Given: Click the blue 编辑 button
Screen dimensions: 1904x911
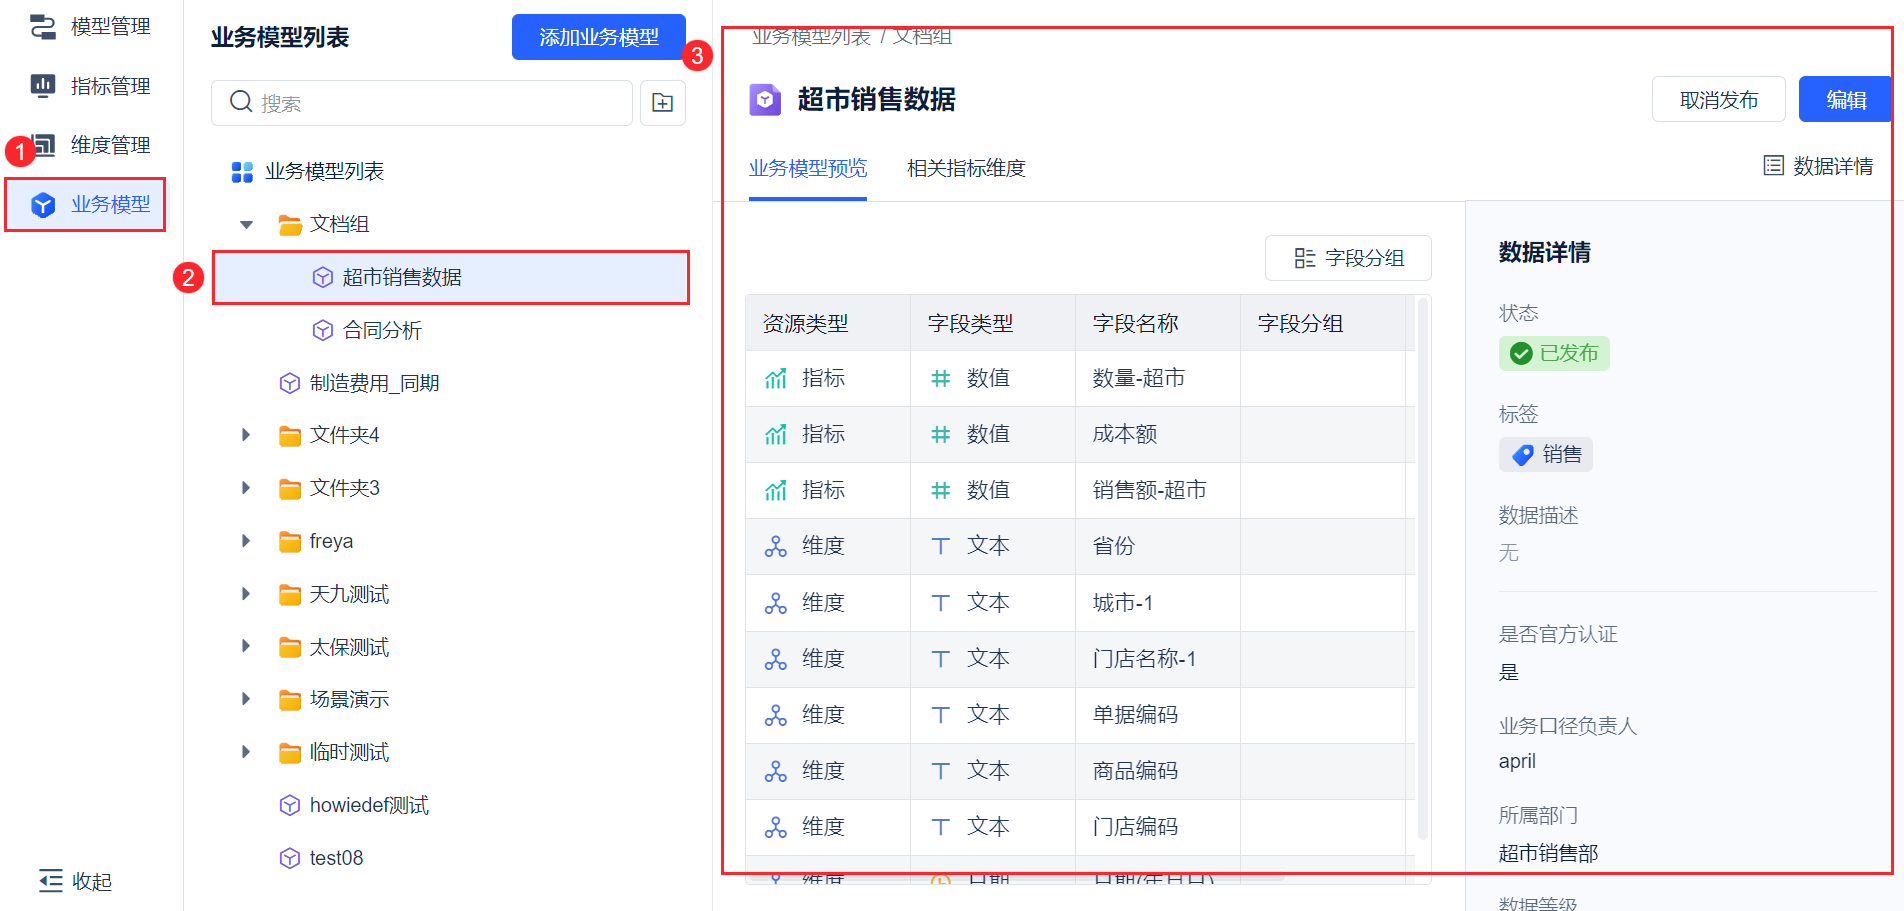Looking at the screenshot, I should click(1846, 100).
